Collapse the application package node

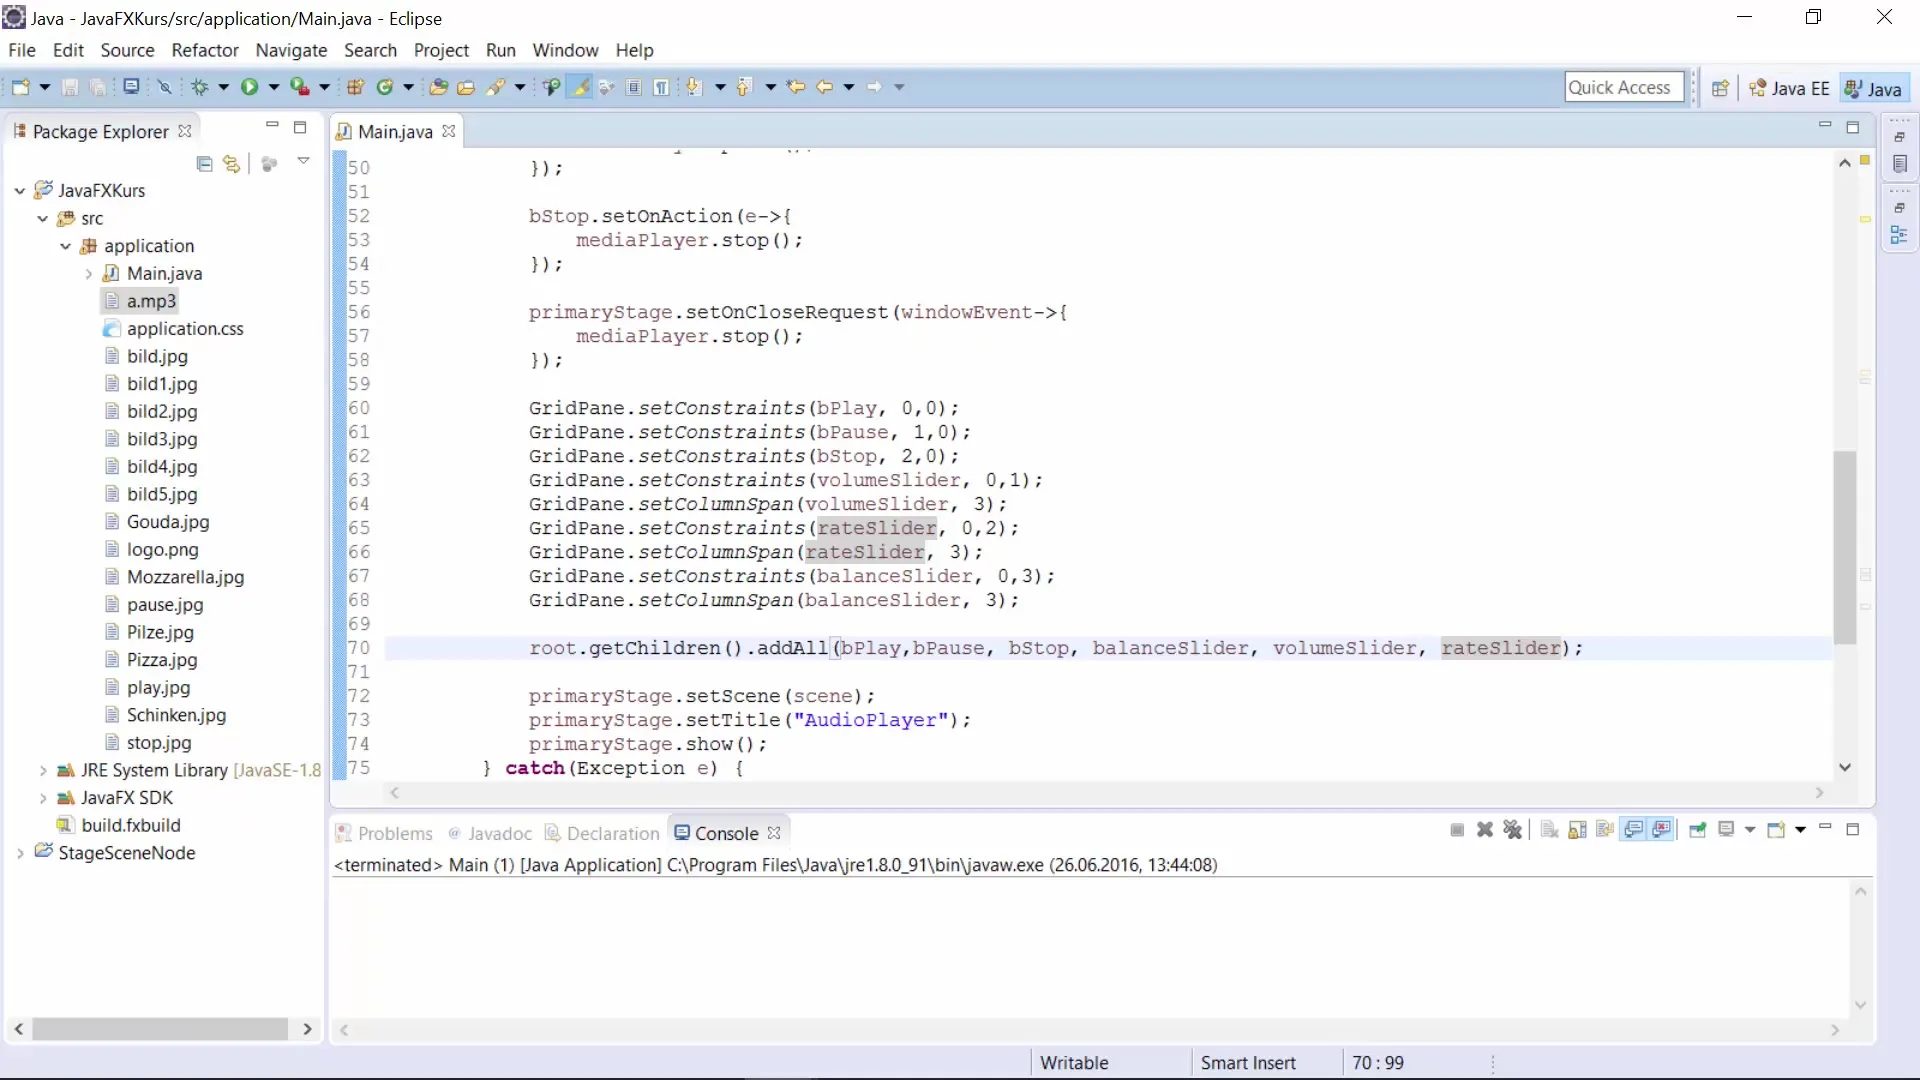[x=65, y=246]
